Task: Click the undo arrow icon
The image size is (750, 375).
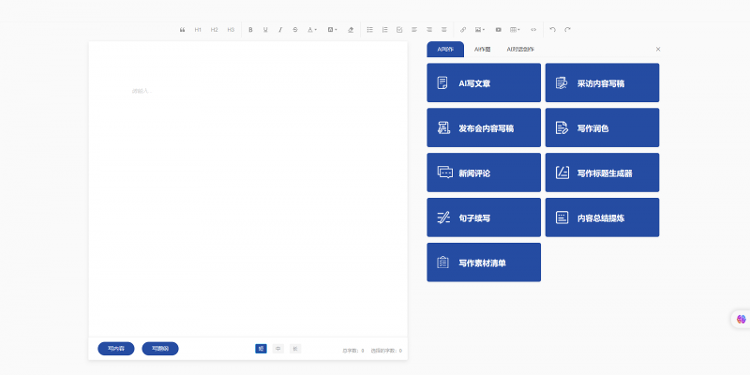Action: click(x=553, y=30)
